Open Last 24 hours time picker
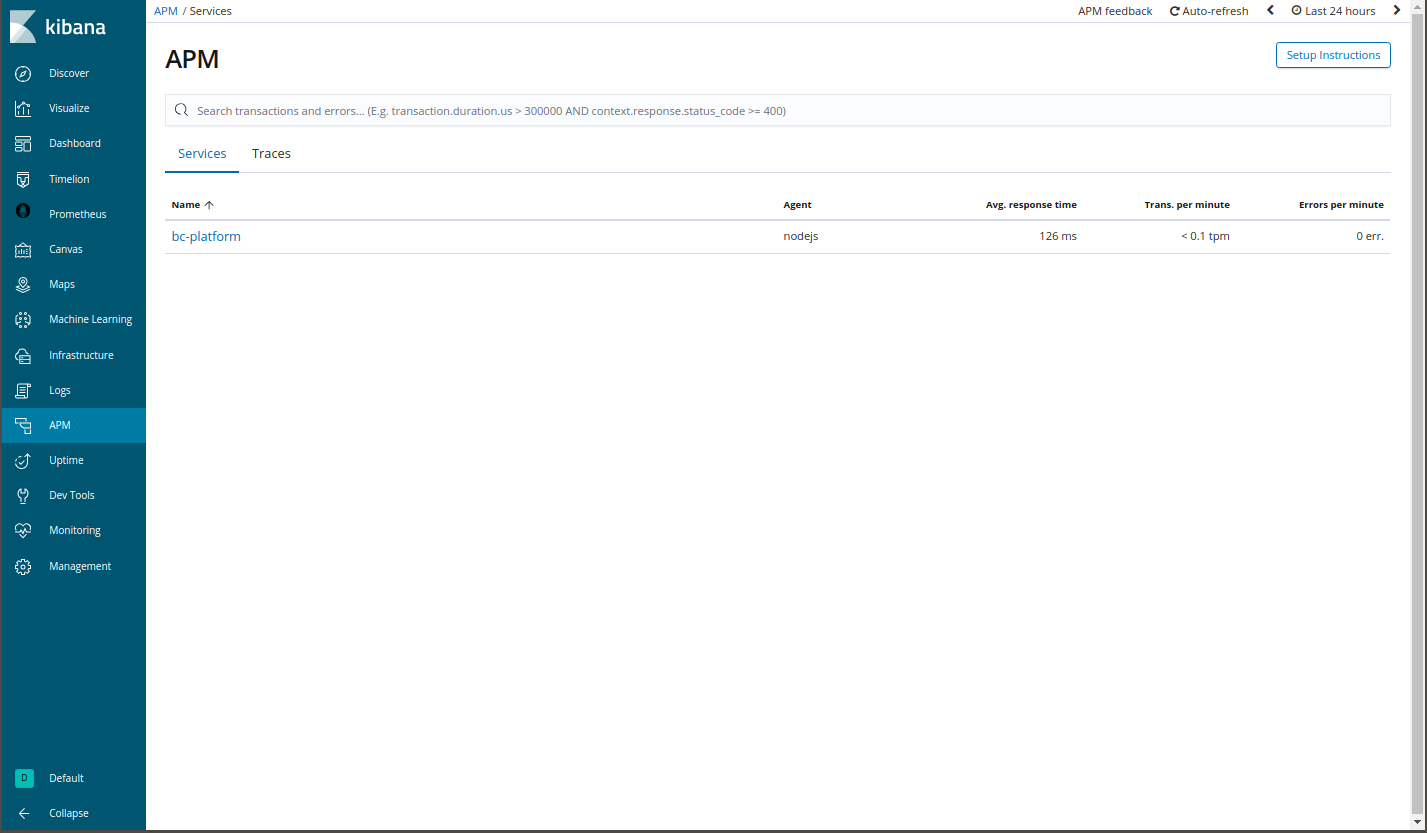The image size is (1427, 833). coord(1333,11)
